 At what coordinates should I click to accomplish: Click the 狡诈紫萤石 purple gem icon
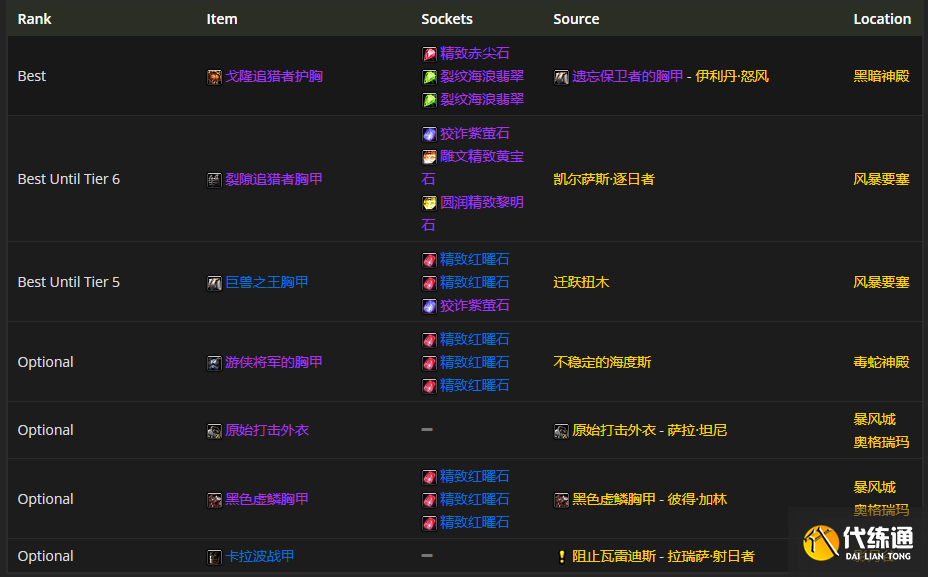point(430,133)
